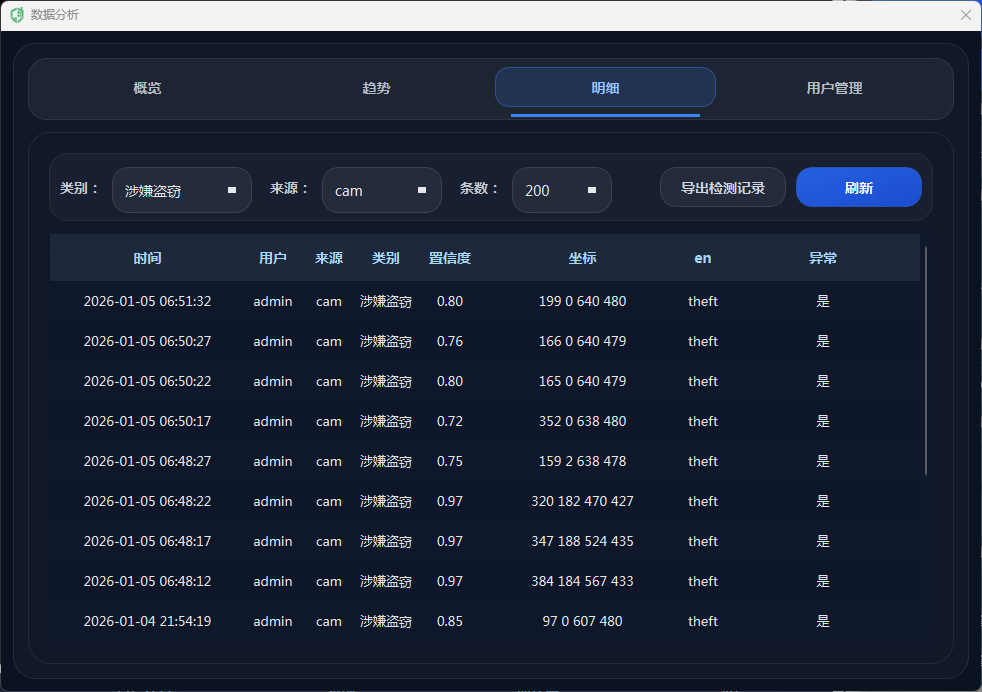Click admin in the 21:54:19 row
This screenshot has height=692, width=982.
click(272, 622)
